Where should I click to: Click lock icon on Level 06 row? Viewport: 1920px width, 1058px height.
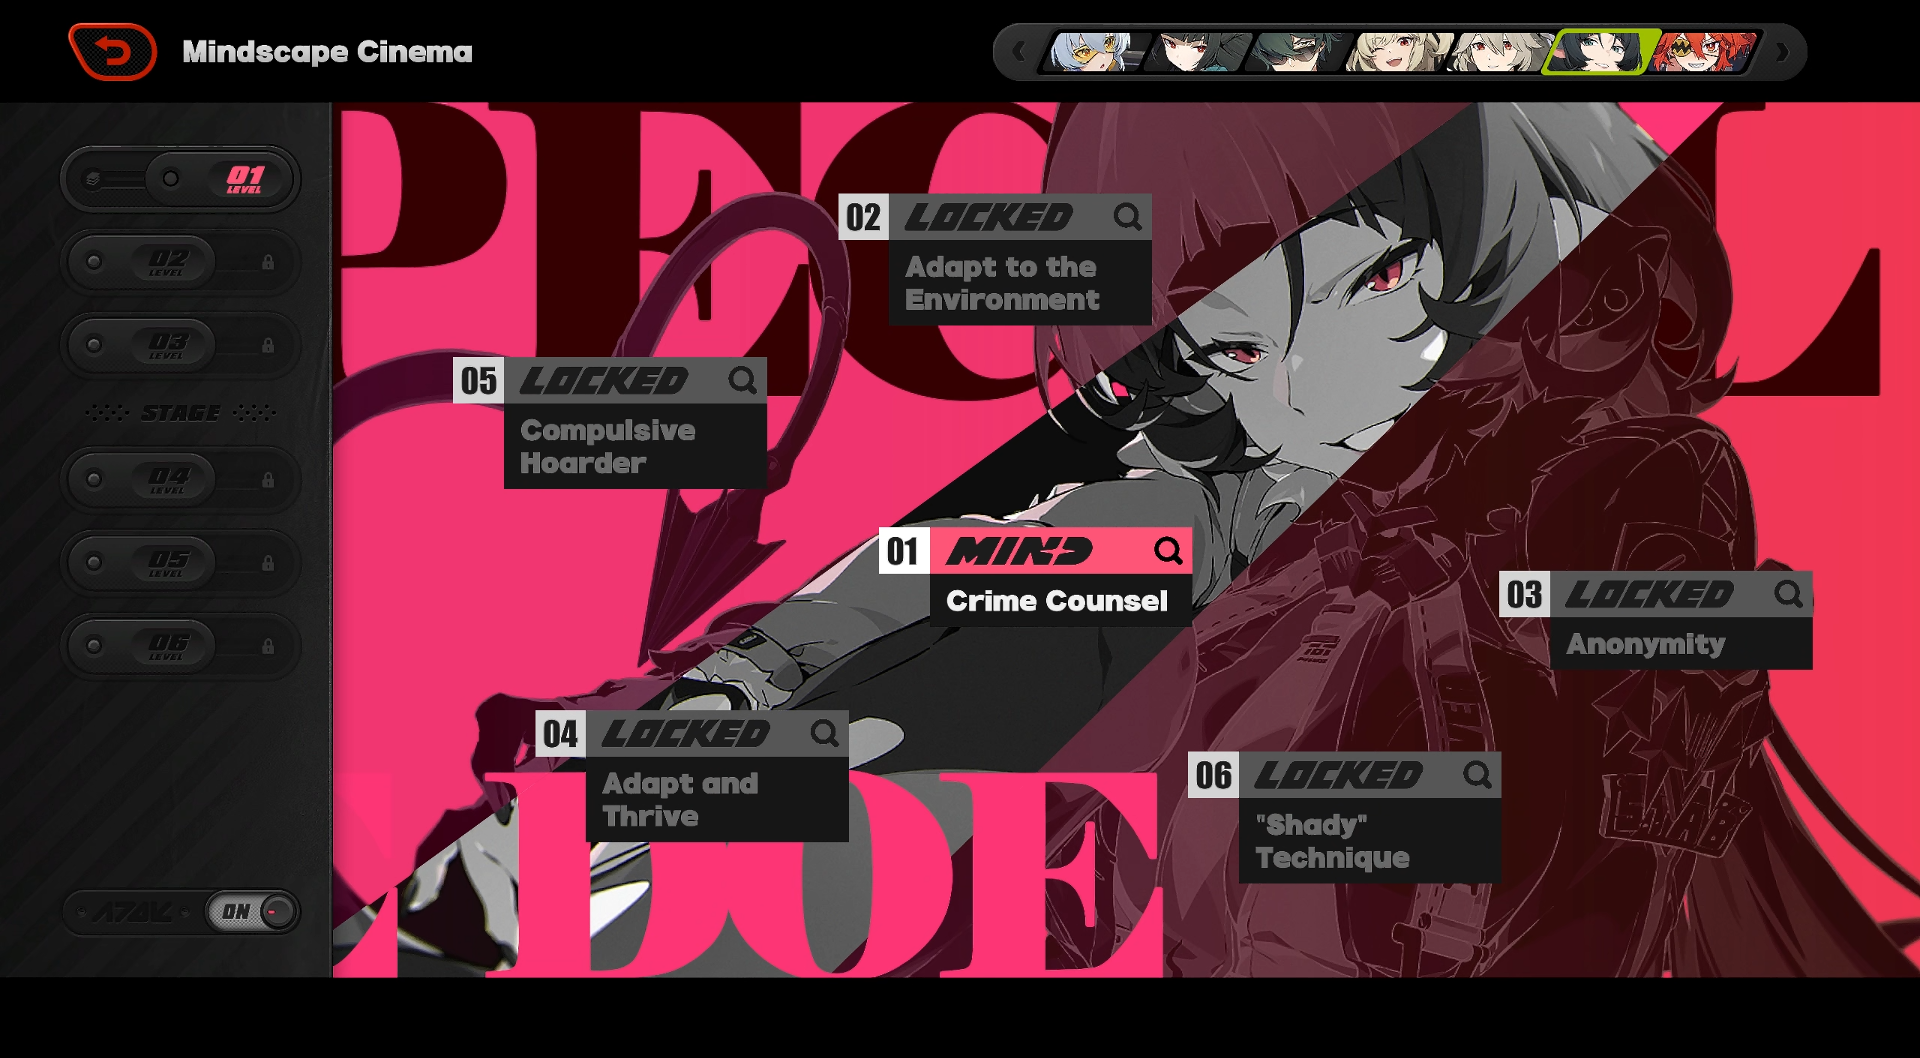click(268, 646)
